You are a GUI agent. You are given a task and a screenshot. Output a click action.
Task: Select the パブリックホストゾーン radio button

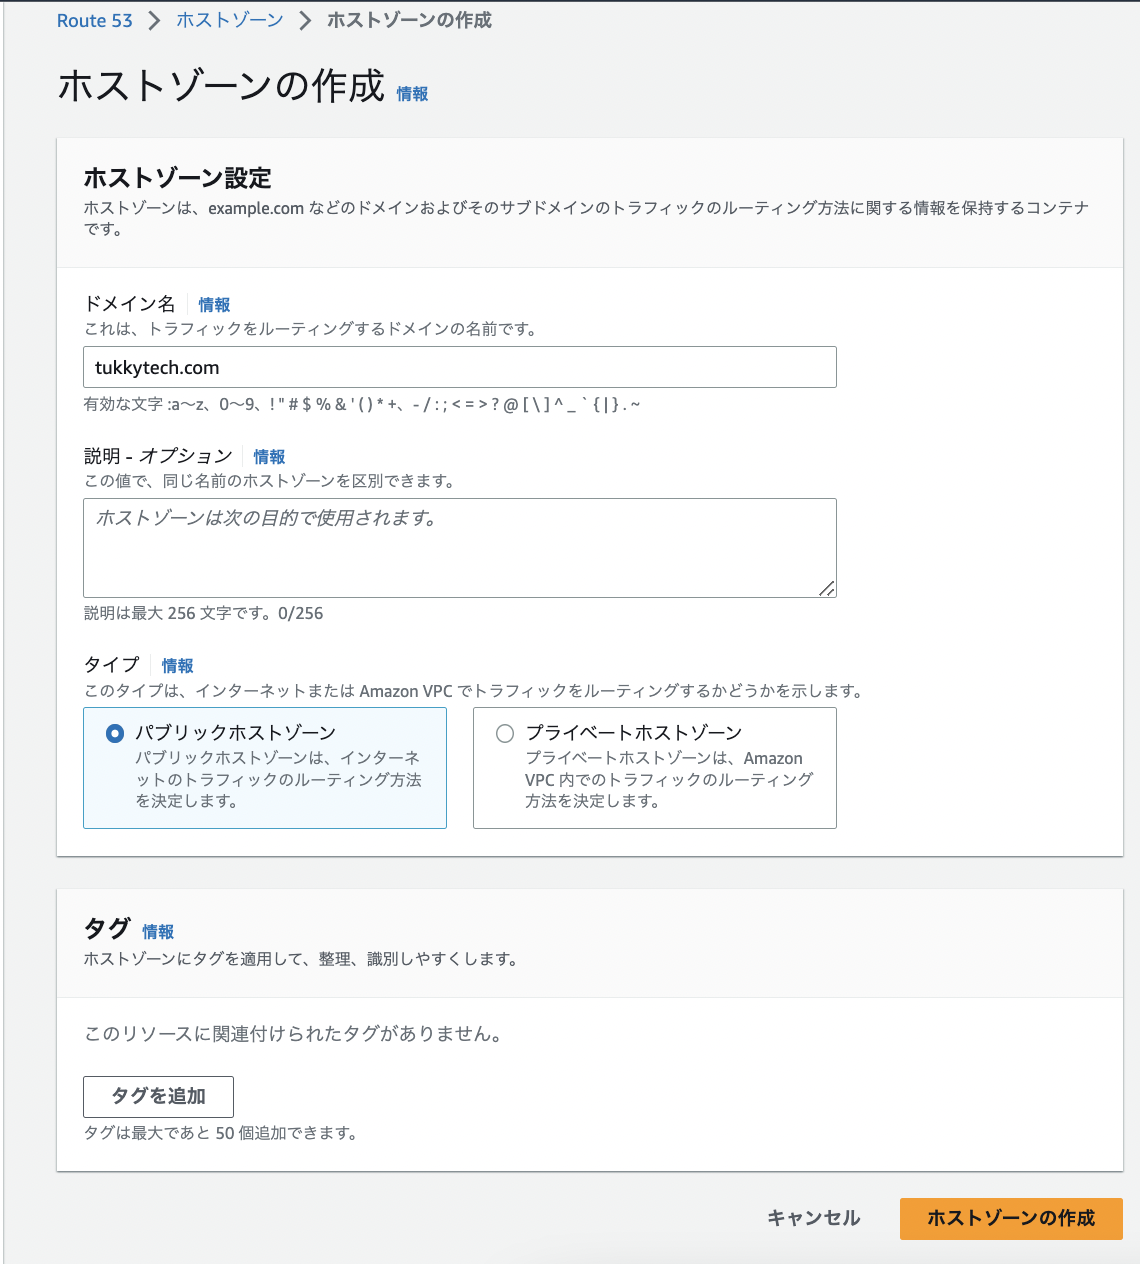click(x=115, y=734)
